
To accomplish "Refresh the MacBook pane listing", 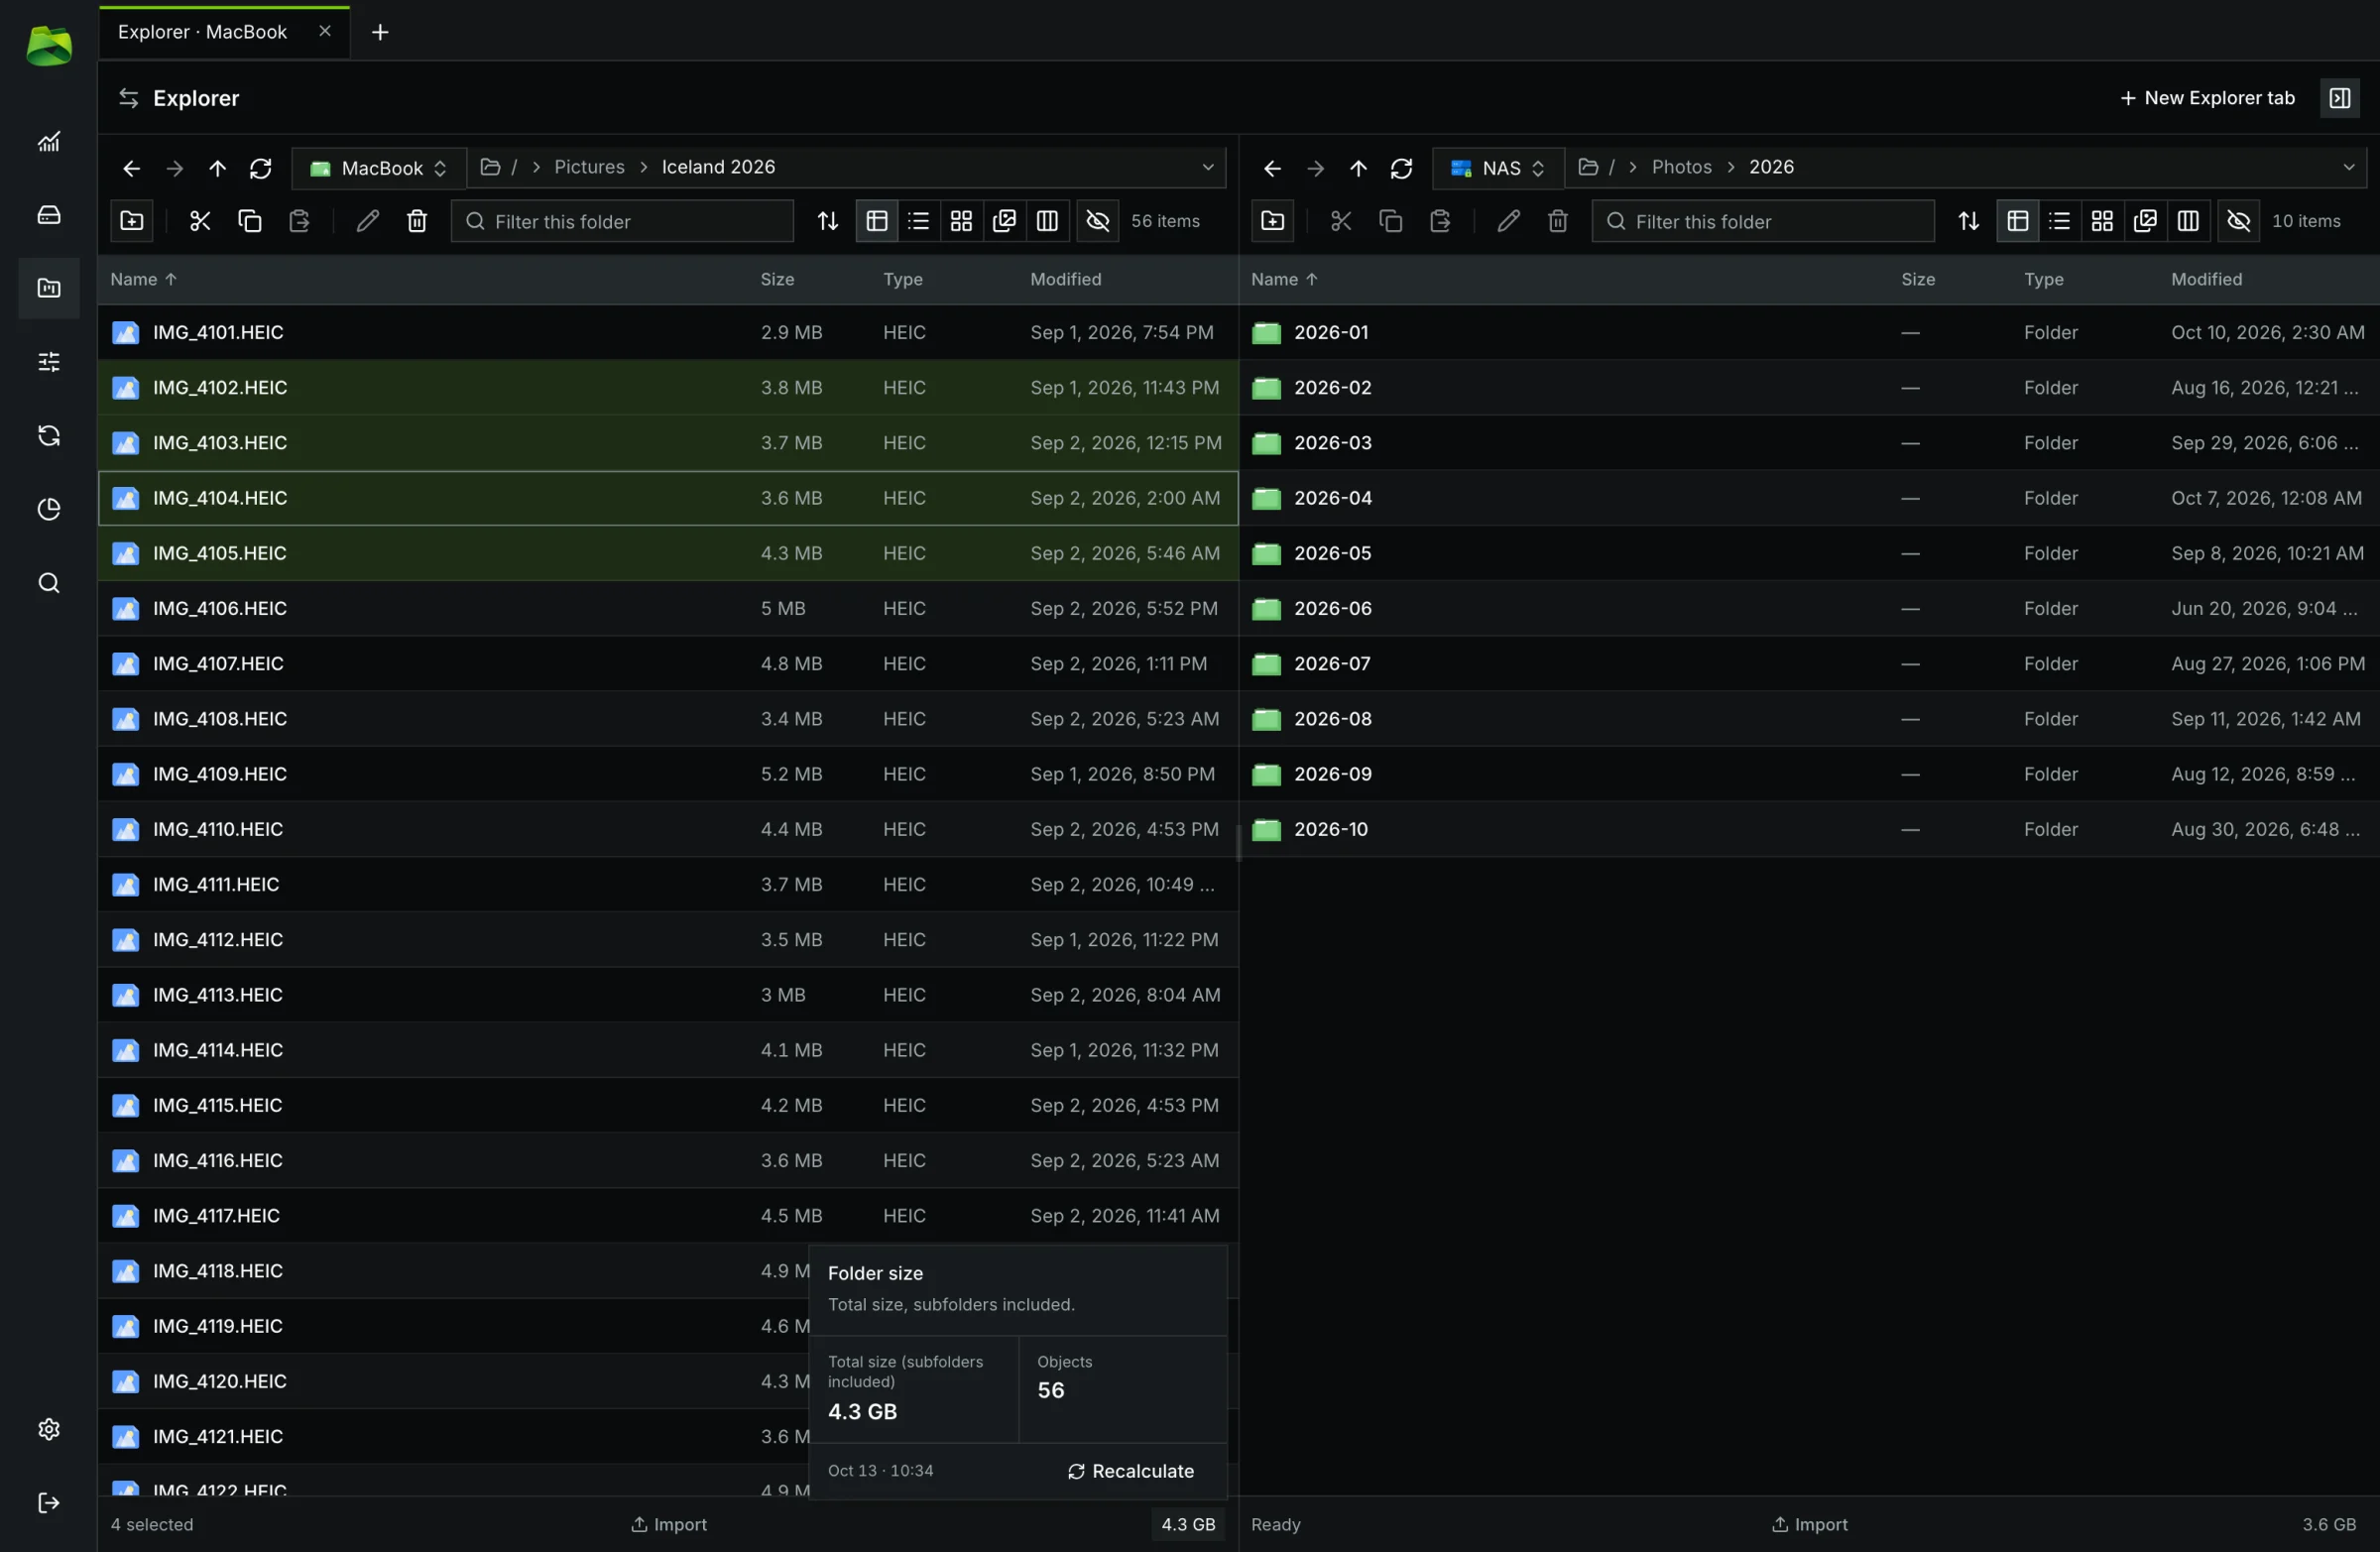I will point(260,168).
